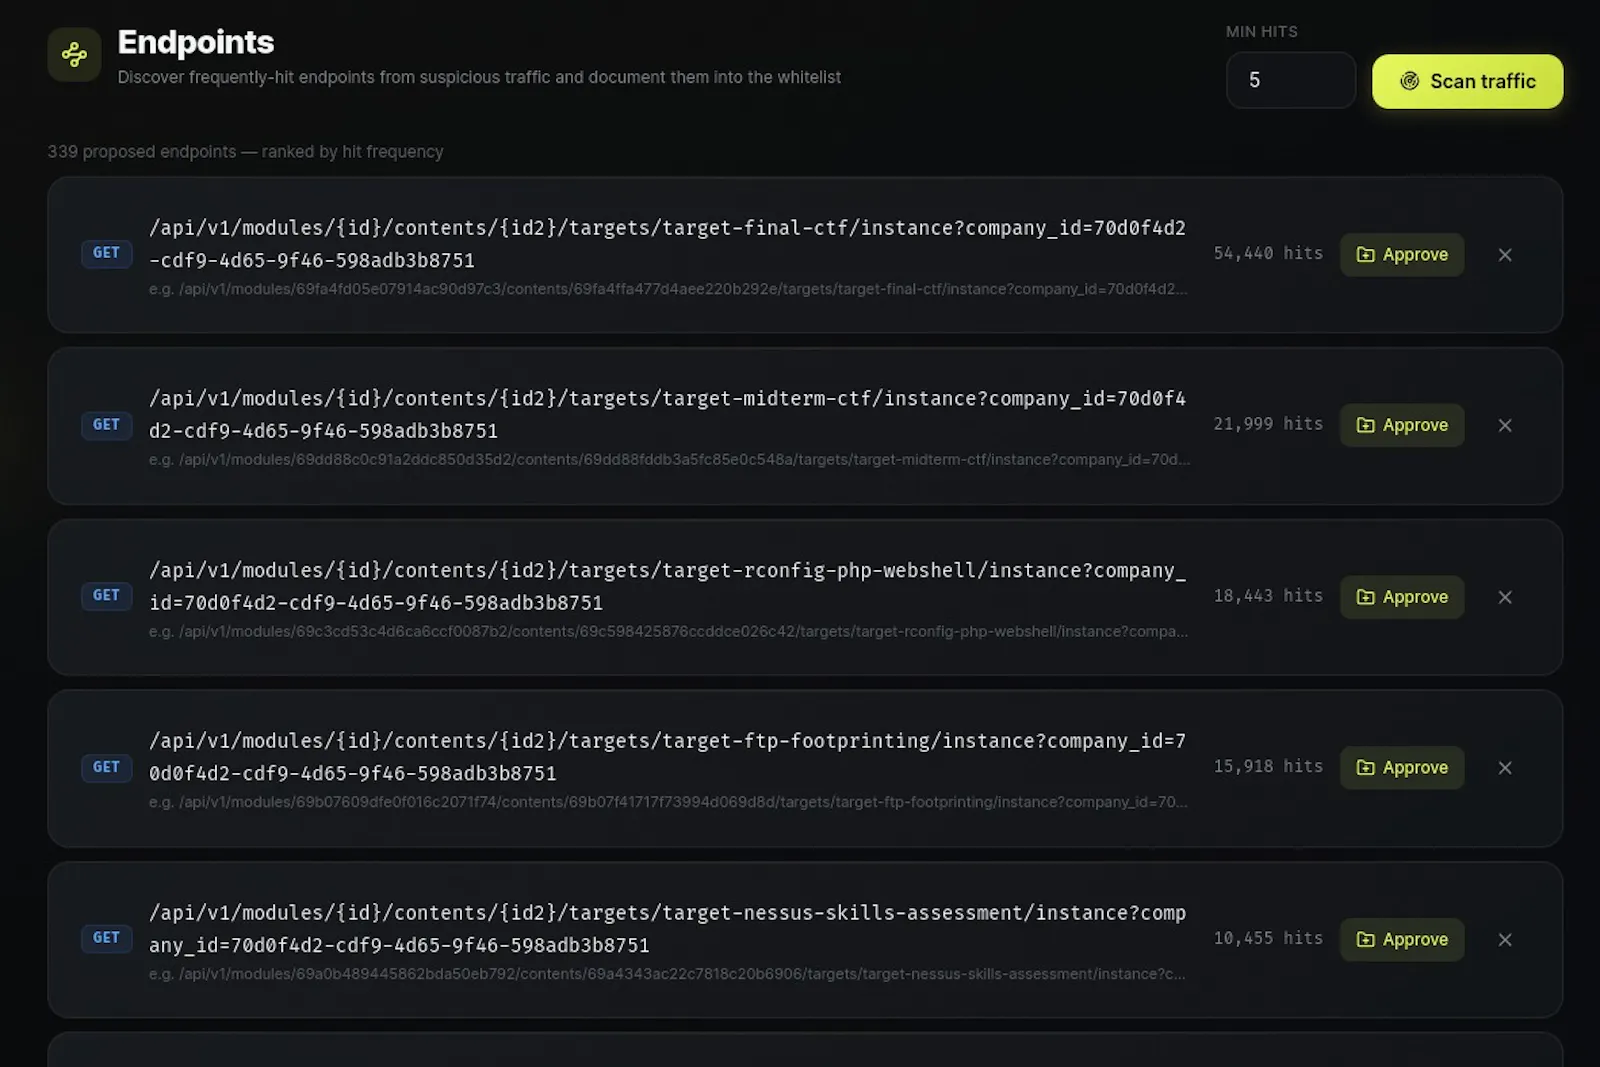Click the target-final-ctf endpoint path text
Viewport: 1600px width, 1067px height.
coord(667,244)
